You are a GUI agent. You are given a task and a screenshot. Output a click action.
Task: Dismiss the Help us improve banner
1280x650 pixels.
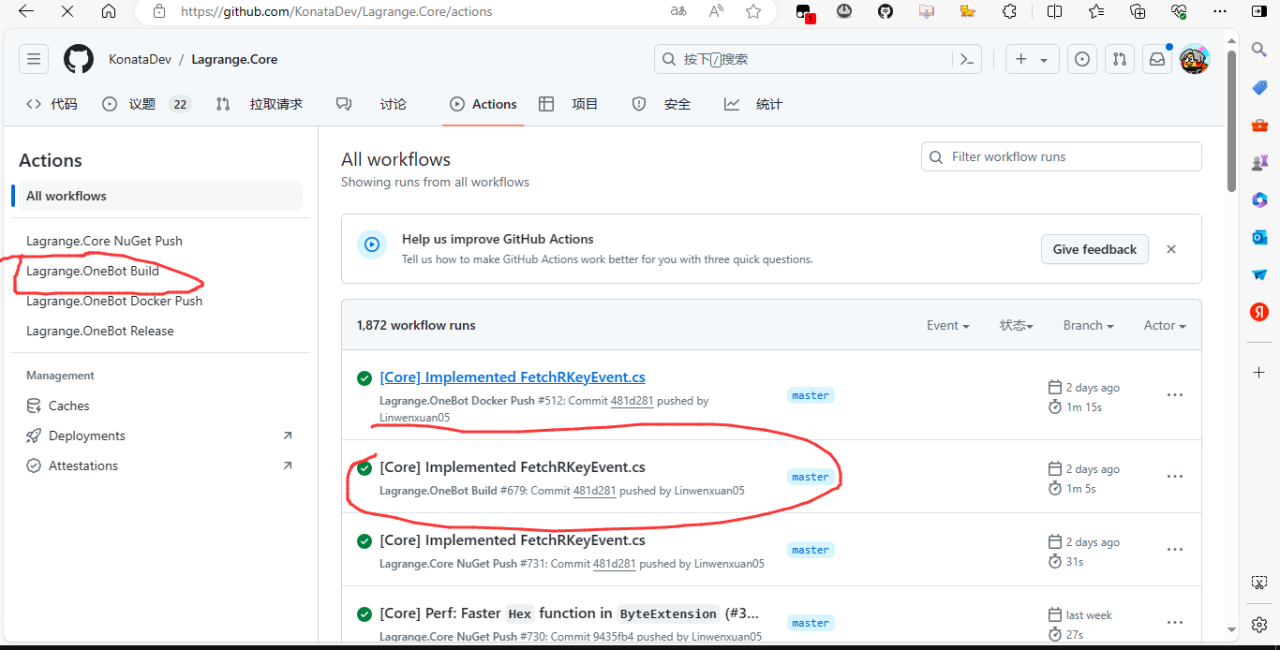pyautogui.click(x=1171, y=249)
